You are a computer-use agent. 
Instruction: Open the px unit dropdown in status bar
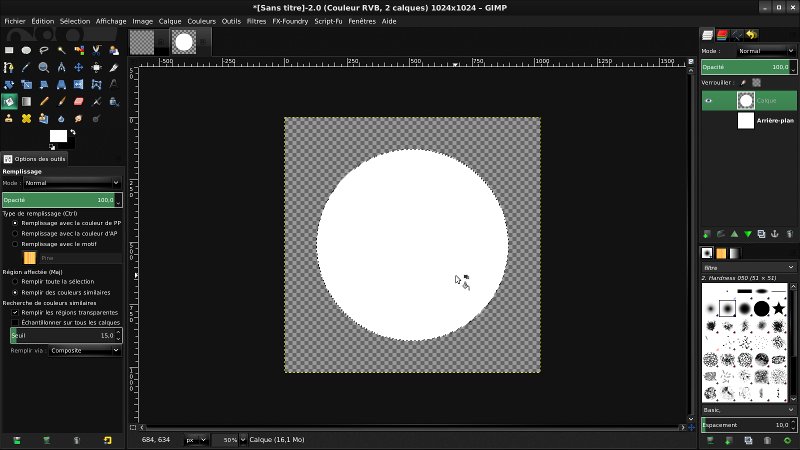196,440
